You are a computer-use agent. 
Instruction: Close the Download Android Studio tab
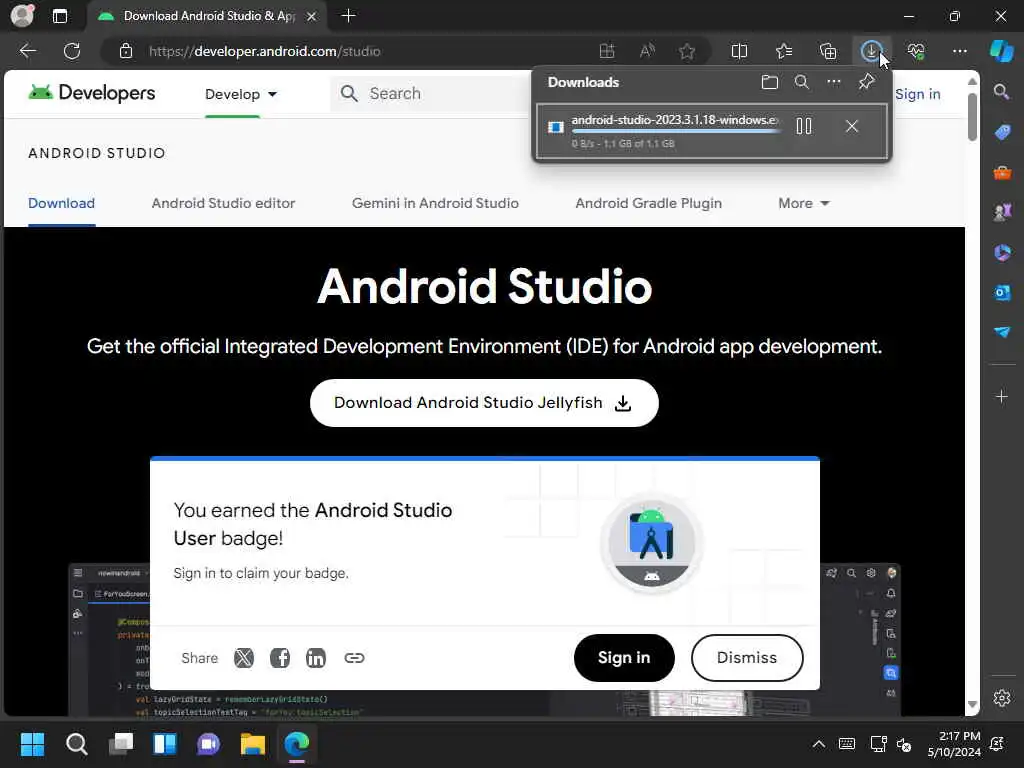pyautogui.click(x=312, y=16)
